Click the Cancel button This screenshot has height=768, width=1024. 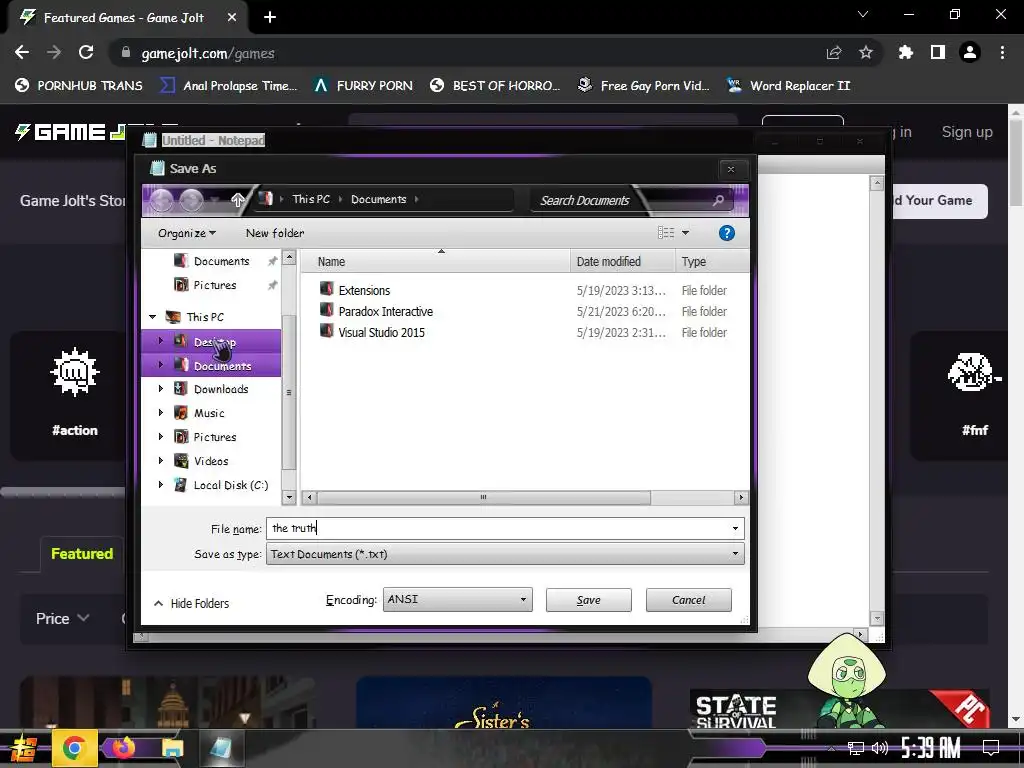[688, 600]
